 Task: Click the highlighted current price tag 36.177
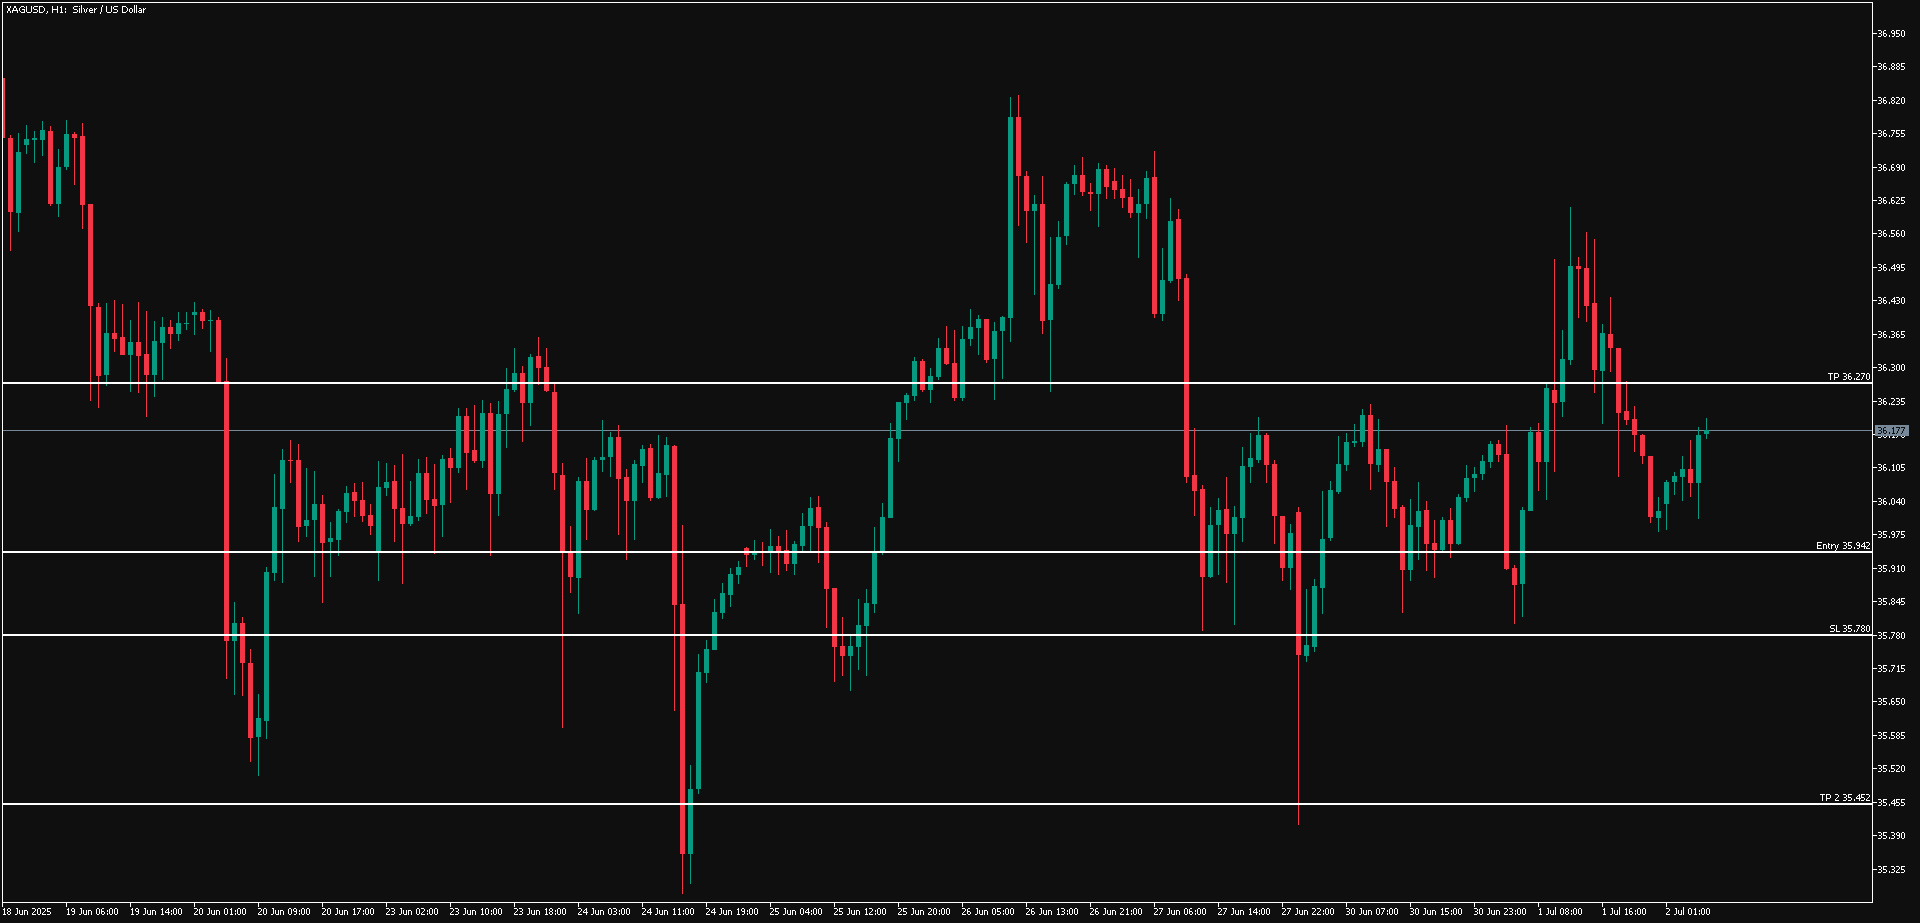click(1891, 428)
